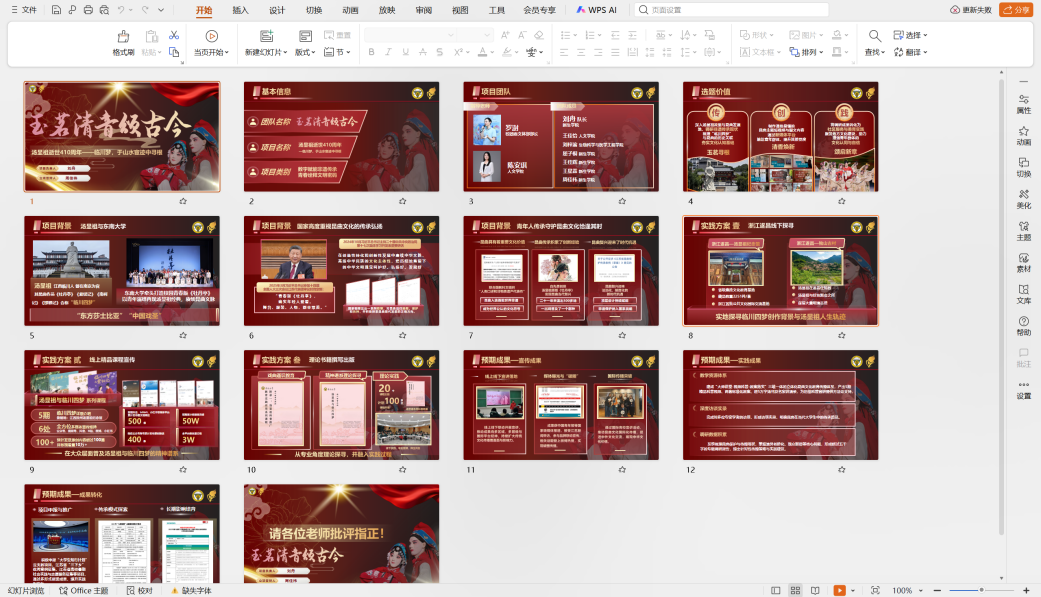Switch to normal view in status bar
This screenshot has width=1041, height=597.
point(776,590)
